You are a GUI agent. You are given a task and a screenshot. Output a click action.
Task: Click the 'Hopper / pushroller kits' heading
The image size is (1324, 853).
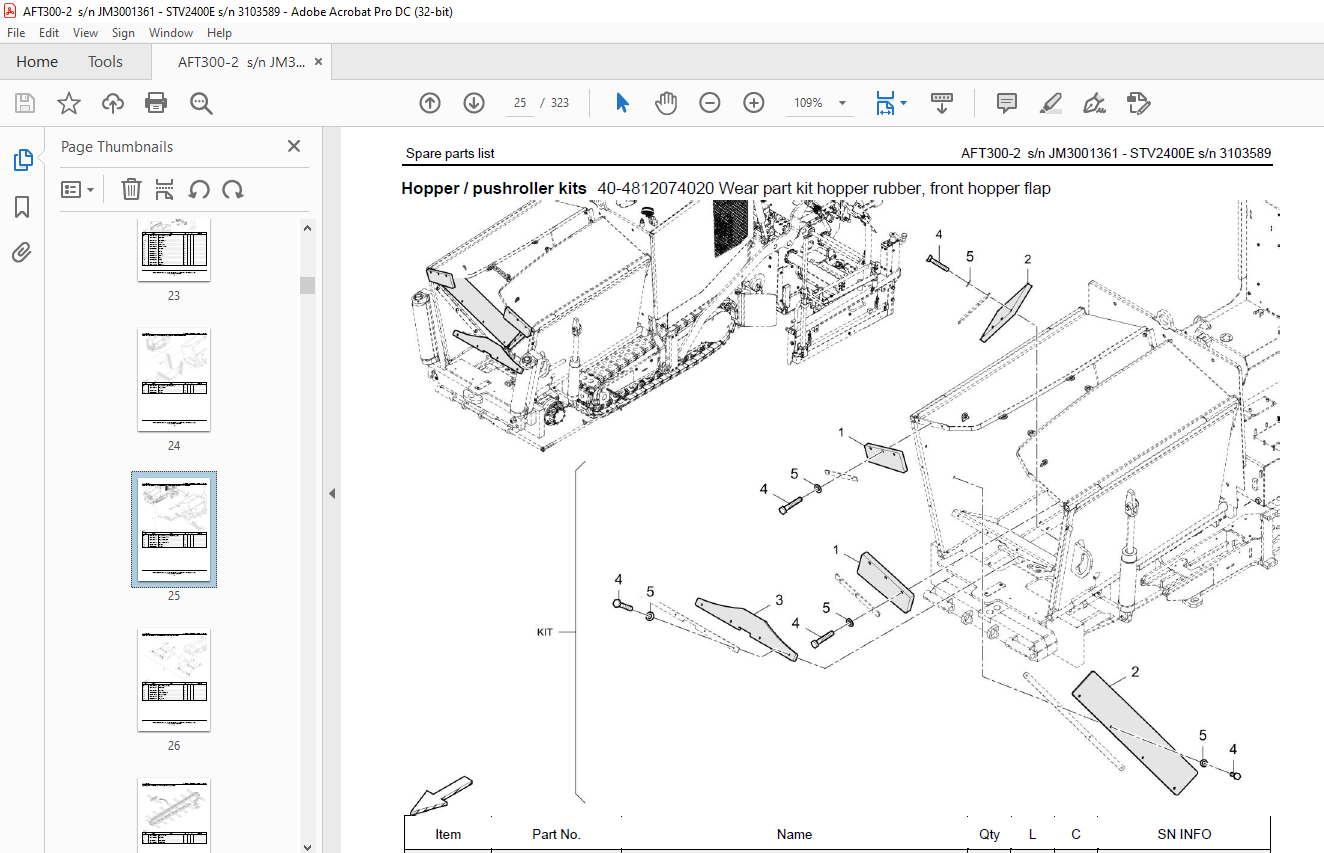coord(494,188)
